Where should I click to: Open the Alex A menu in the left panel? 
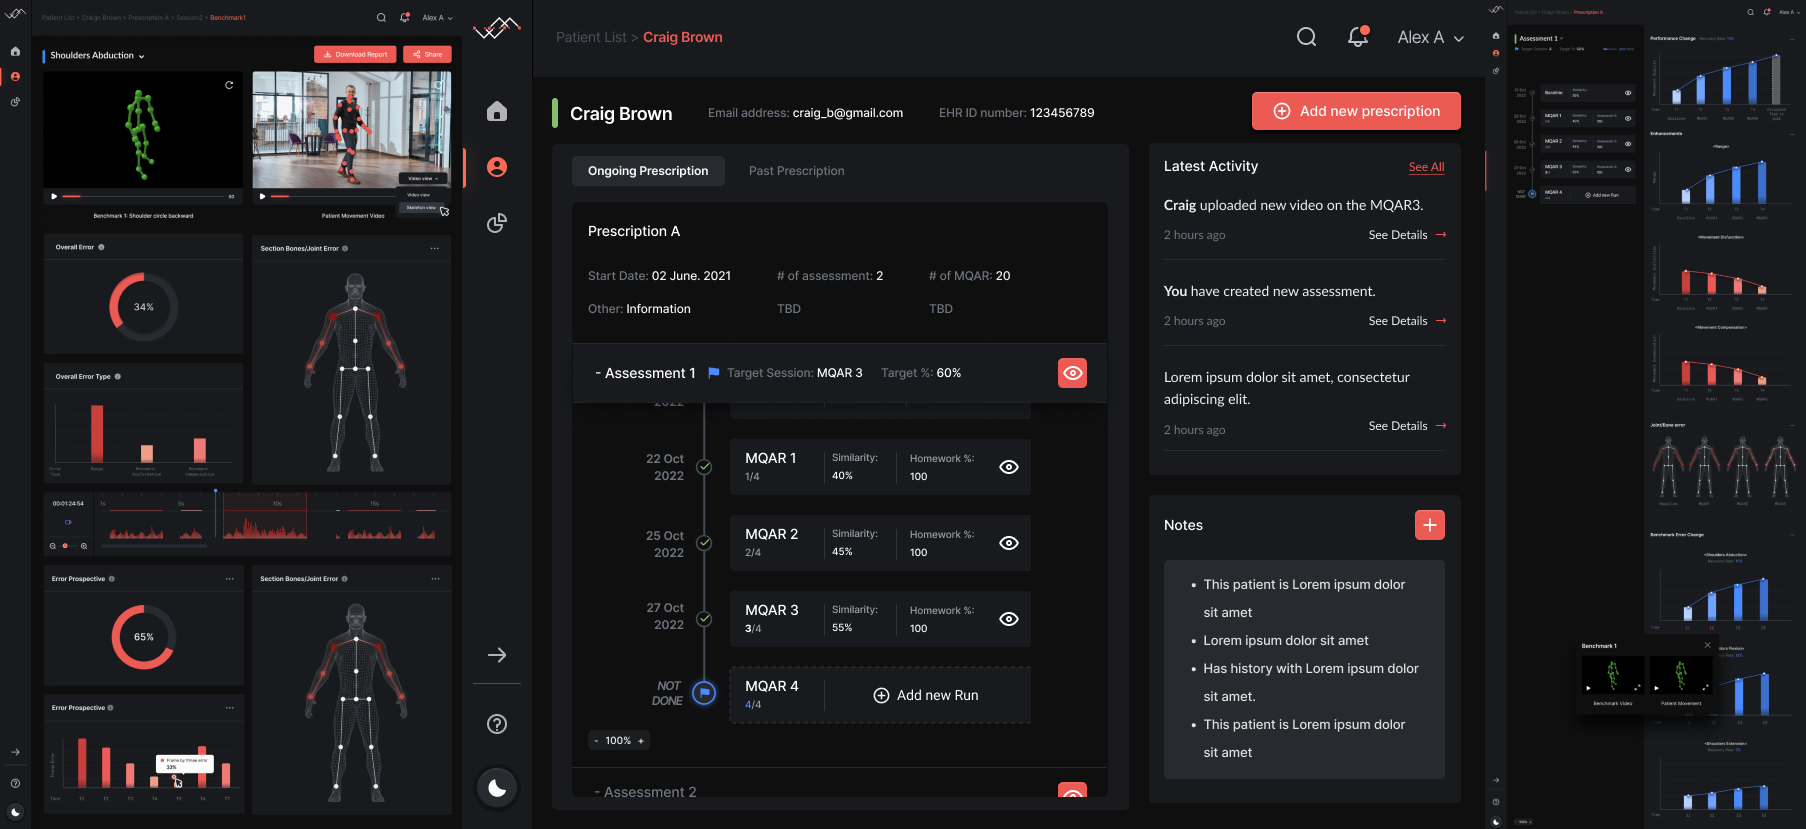(x=437, y=17)
